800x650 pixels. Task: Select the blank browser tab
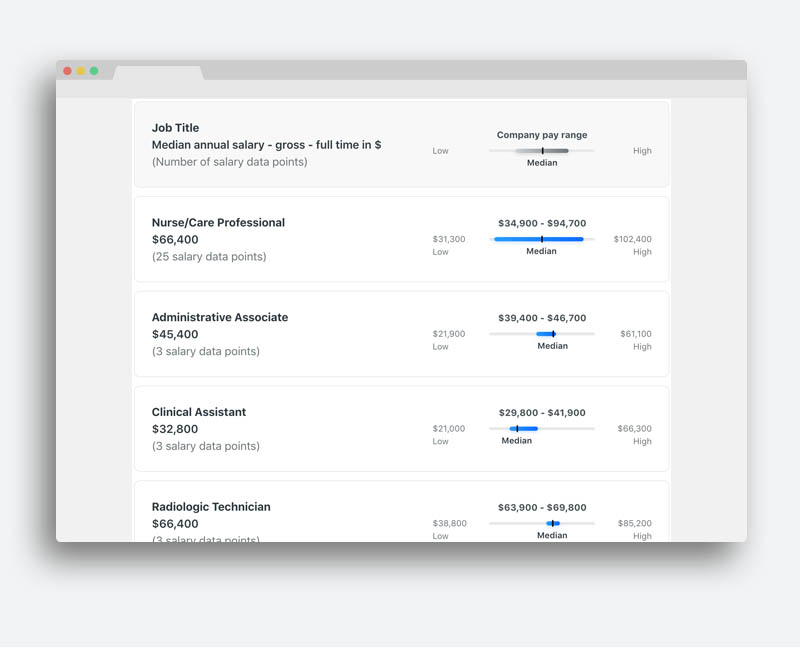coord(158,73)
